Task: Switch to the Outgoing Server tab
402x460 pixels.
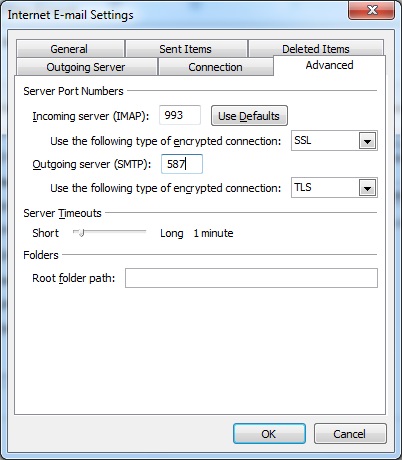Action: (86, 67)
